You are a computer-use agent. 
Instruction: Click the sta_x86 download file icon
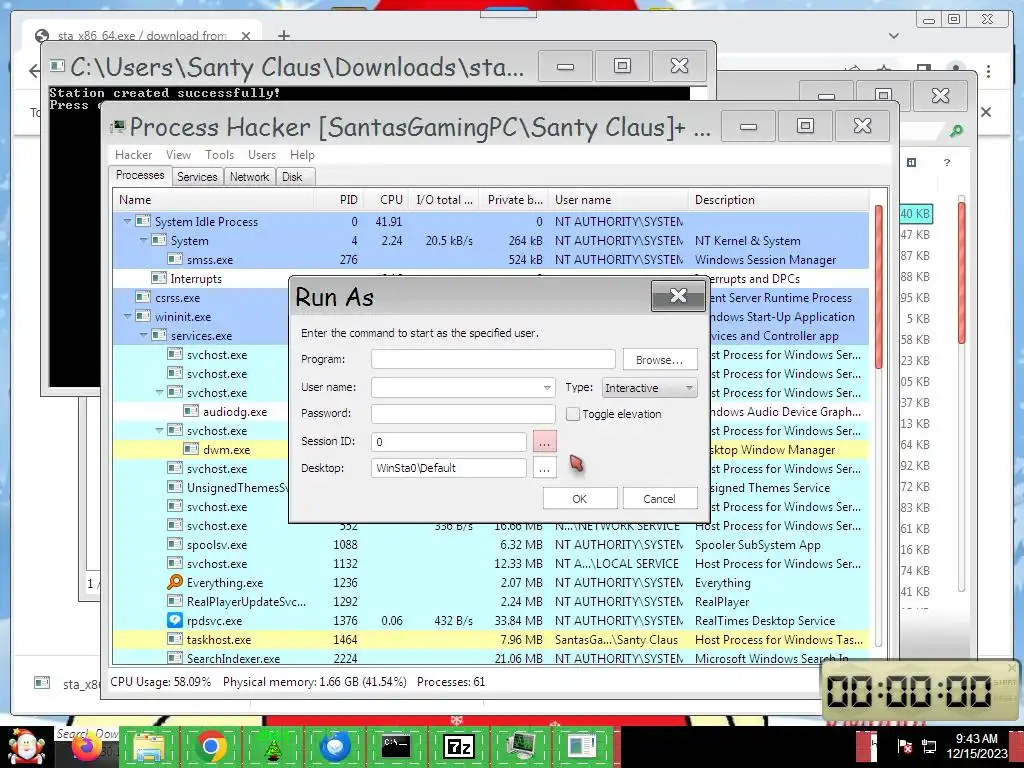tap(42, 682)
